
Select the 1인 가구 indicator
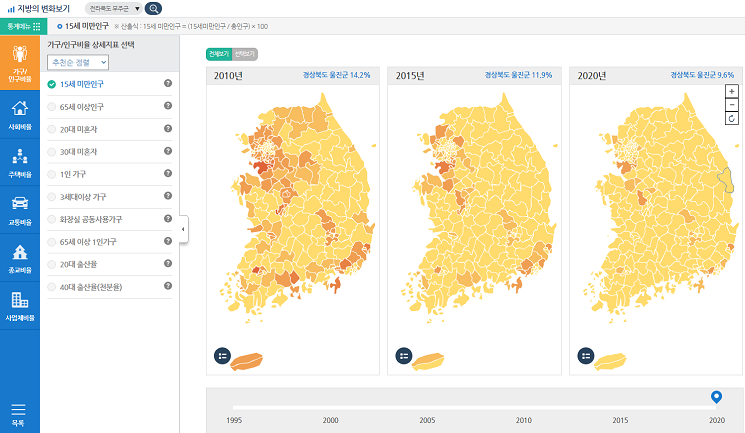(51, 174)
